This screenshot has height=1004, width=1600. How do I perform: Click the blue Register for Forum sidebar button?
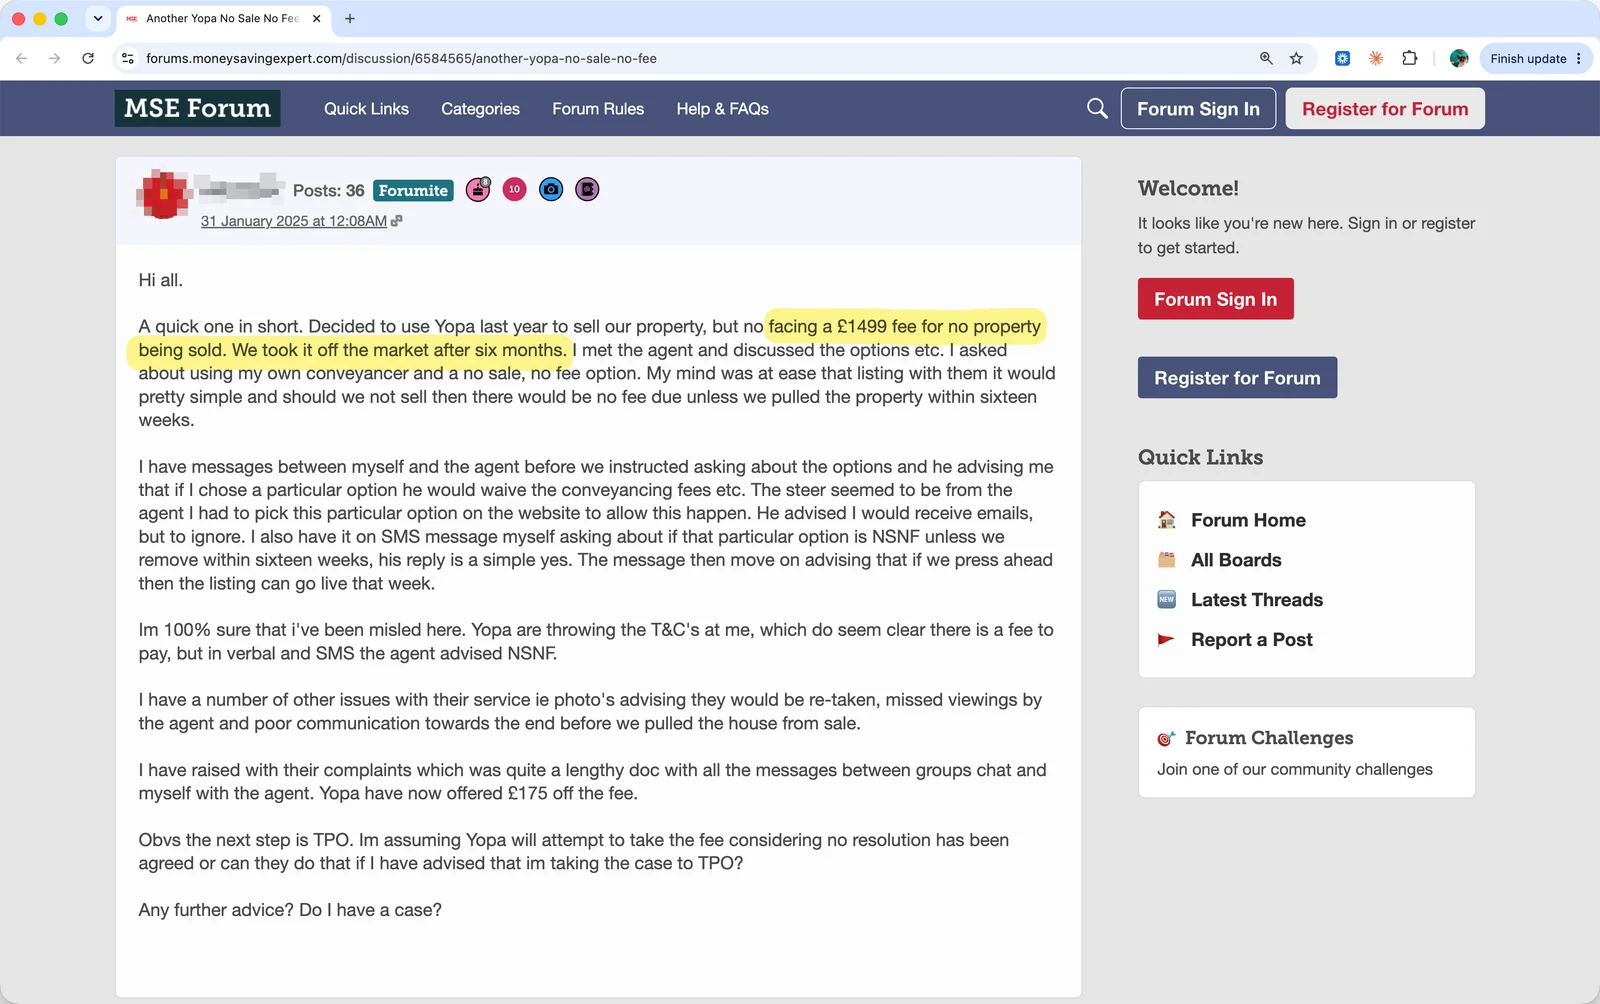pyautogui.click(x=1237, y=378)
